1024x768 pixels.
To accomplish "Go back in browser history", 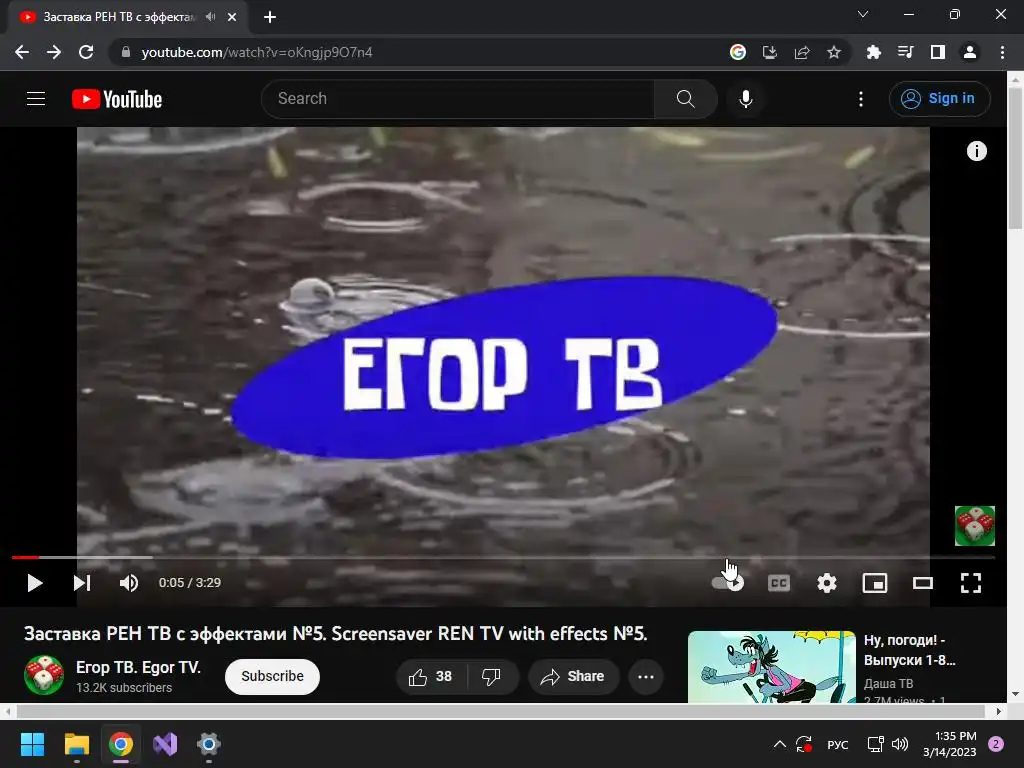I will (22, 52).
